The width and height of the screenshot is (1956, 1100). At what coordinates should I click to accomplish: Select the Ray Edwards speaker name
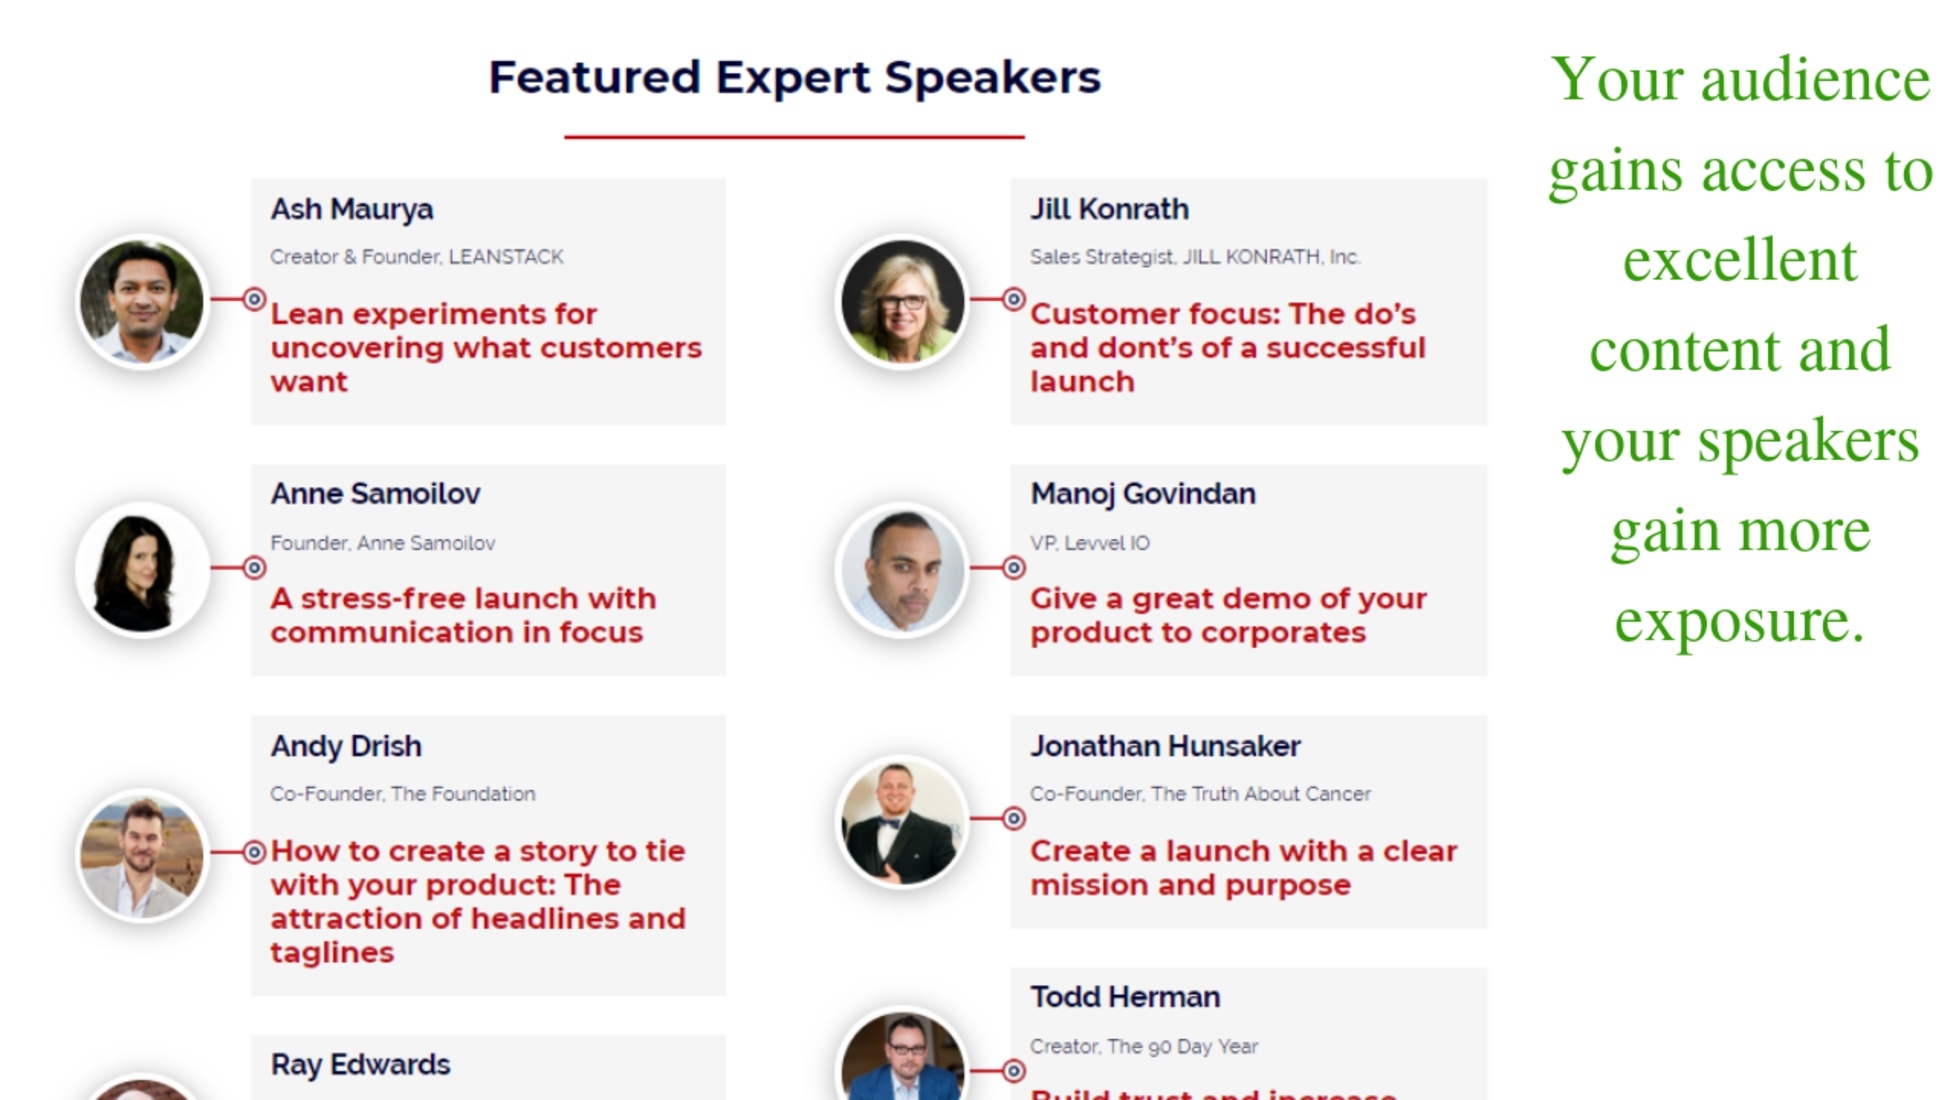[x=360, y=1065]
